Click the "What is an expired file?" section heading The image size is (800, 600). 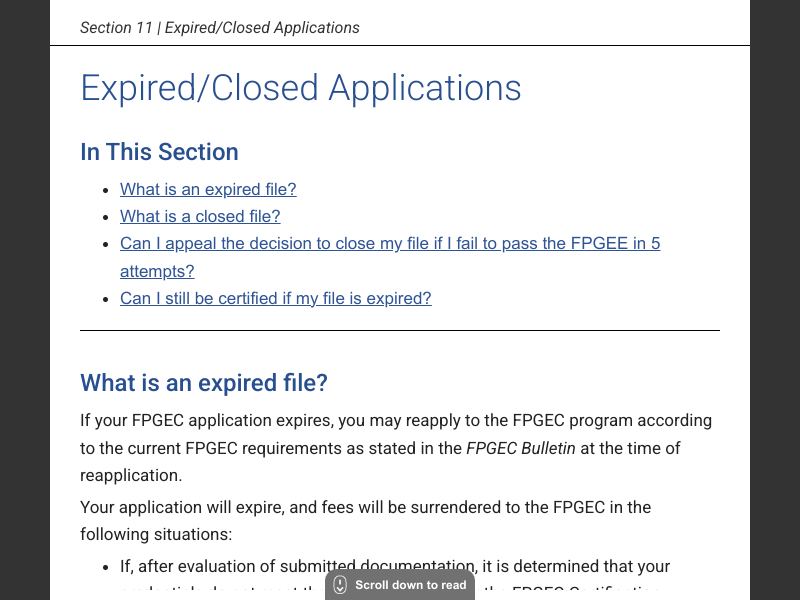(204, 383)
